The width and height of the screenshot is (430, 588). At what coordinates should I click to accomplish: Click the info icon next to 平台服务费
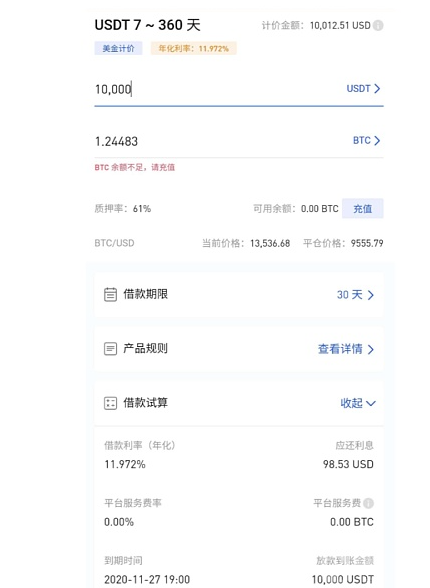point(369,503)
